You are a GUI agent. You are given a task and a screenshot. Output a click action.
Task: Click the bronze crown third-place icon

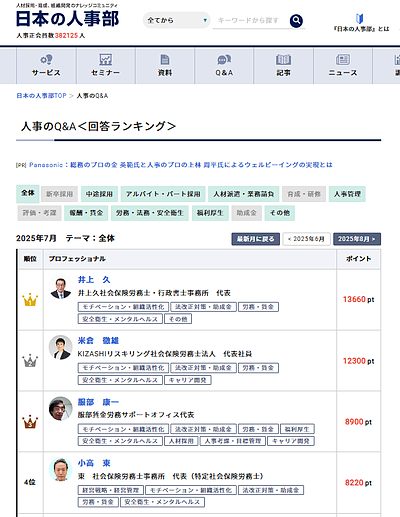pos(30,422)
